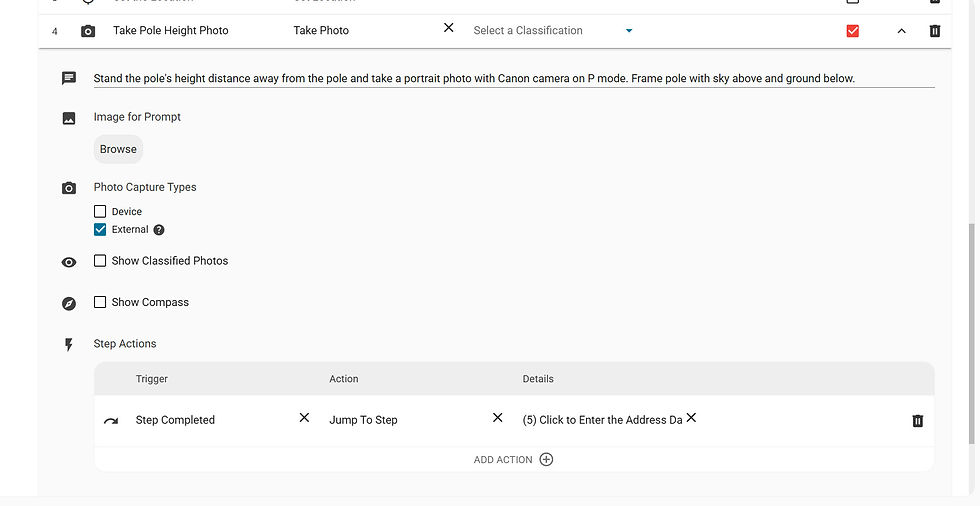The width and height of the screenshot is (980, 506).
Task: Disable the External capture type
Action: [100, 229]
